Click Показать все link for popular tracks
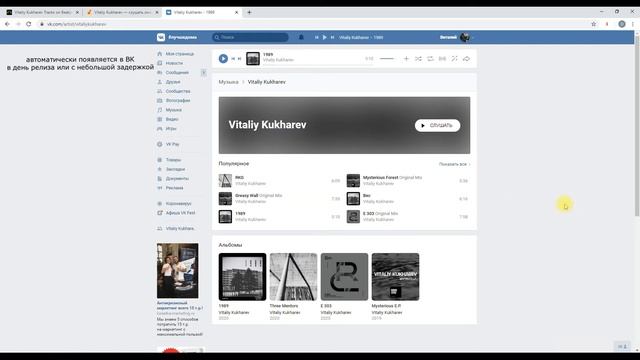This screenshot has height=360, width=640. tap(454, 164)
